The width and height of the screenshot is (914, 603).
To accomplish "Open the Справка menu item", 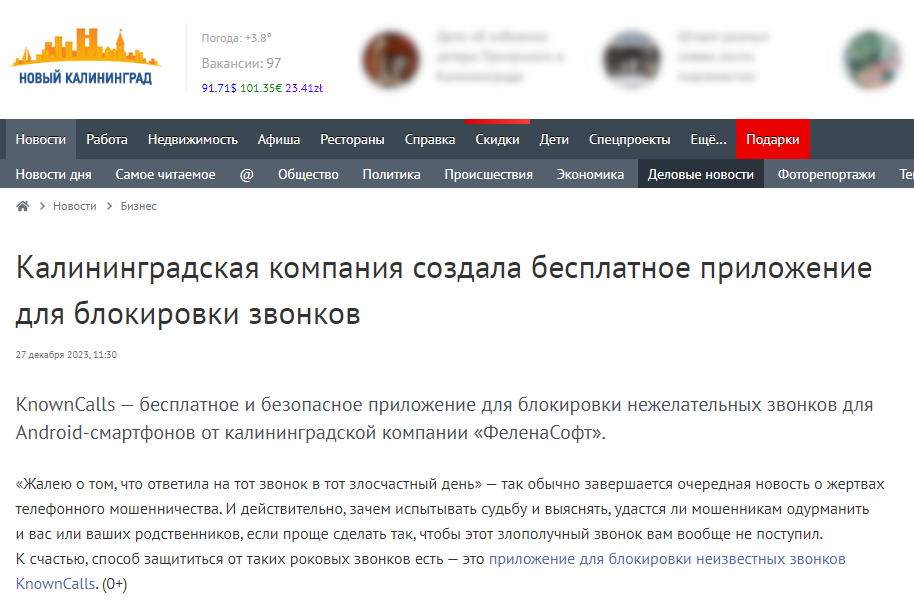I will pos(430,139).
